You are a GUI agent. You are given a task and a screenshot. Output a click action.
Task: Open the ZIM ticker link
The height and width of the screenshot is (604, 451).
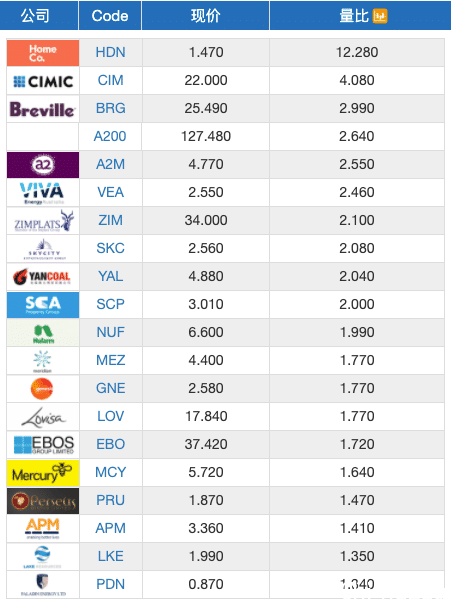point(111,220)
